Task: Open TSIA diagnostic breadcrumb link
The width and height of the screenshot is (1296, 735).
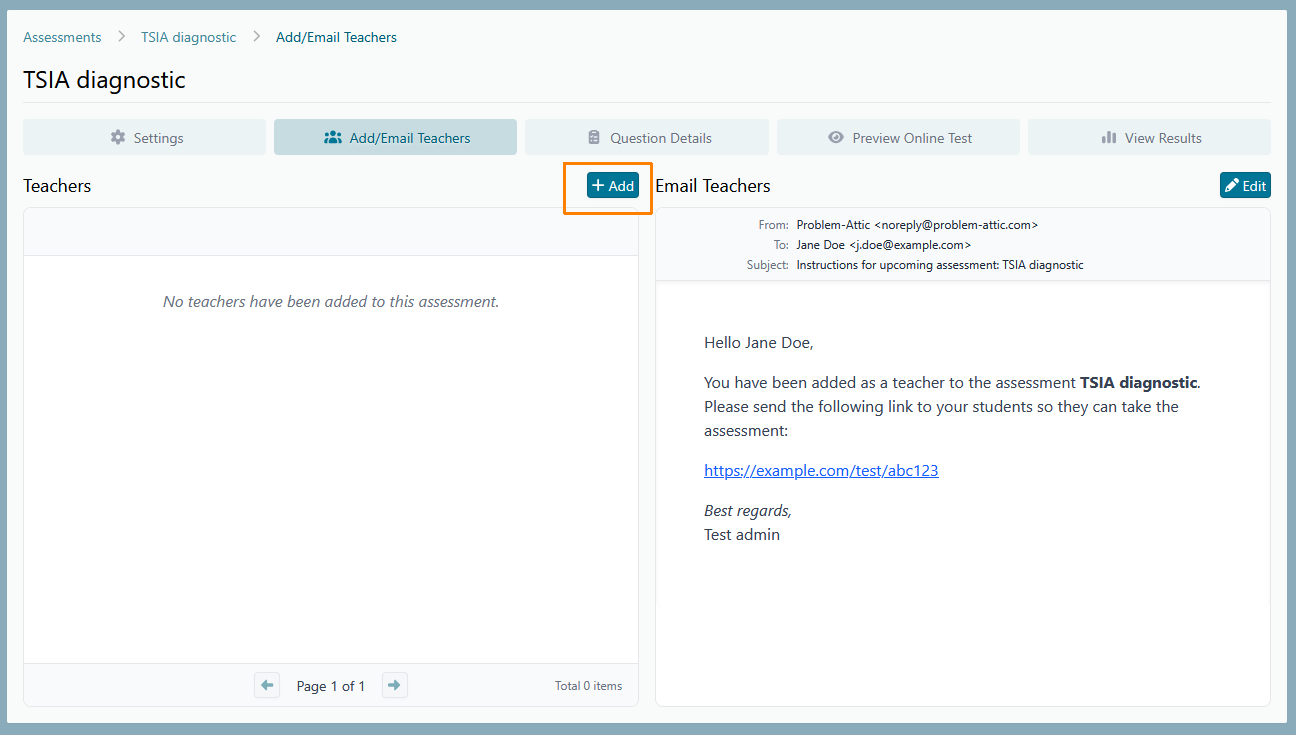Action: coord(188,37)
